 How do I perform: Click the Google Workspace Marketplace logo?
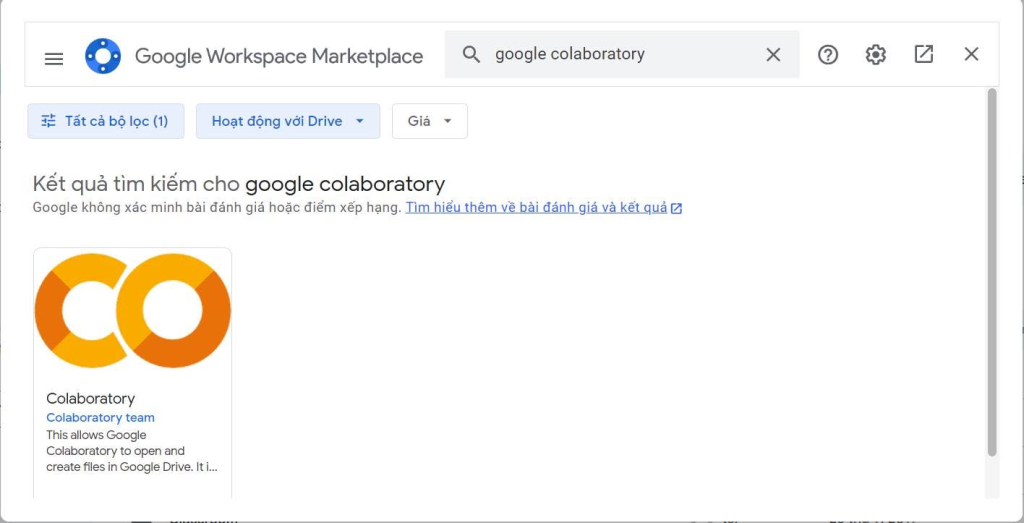[103, 56]
